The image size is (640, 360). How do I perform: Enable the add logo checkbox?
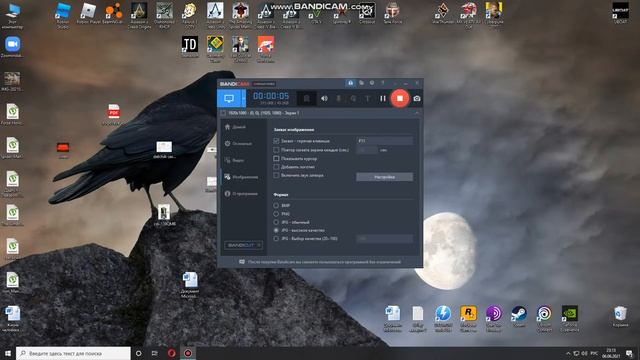coord(276,167)
